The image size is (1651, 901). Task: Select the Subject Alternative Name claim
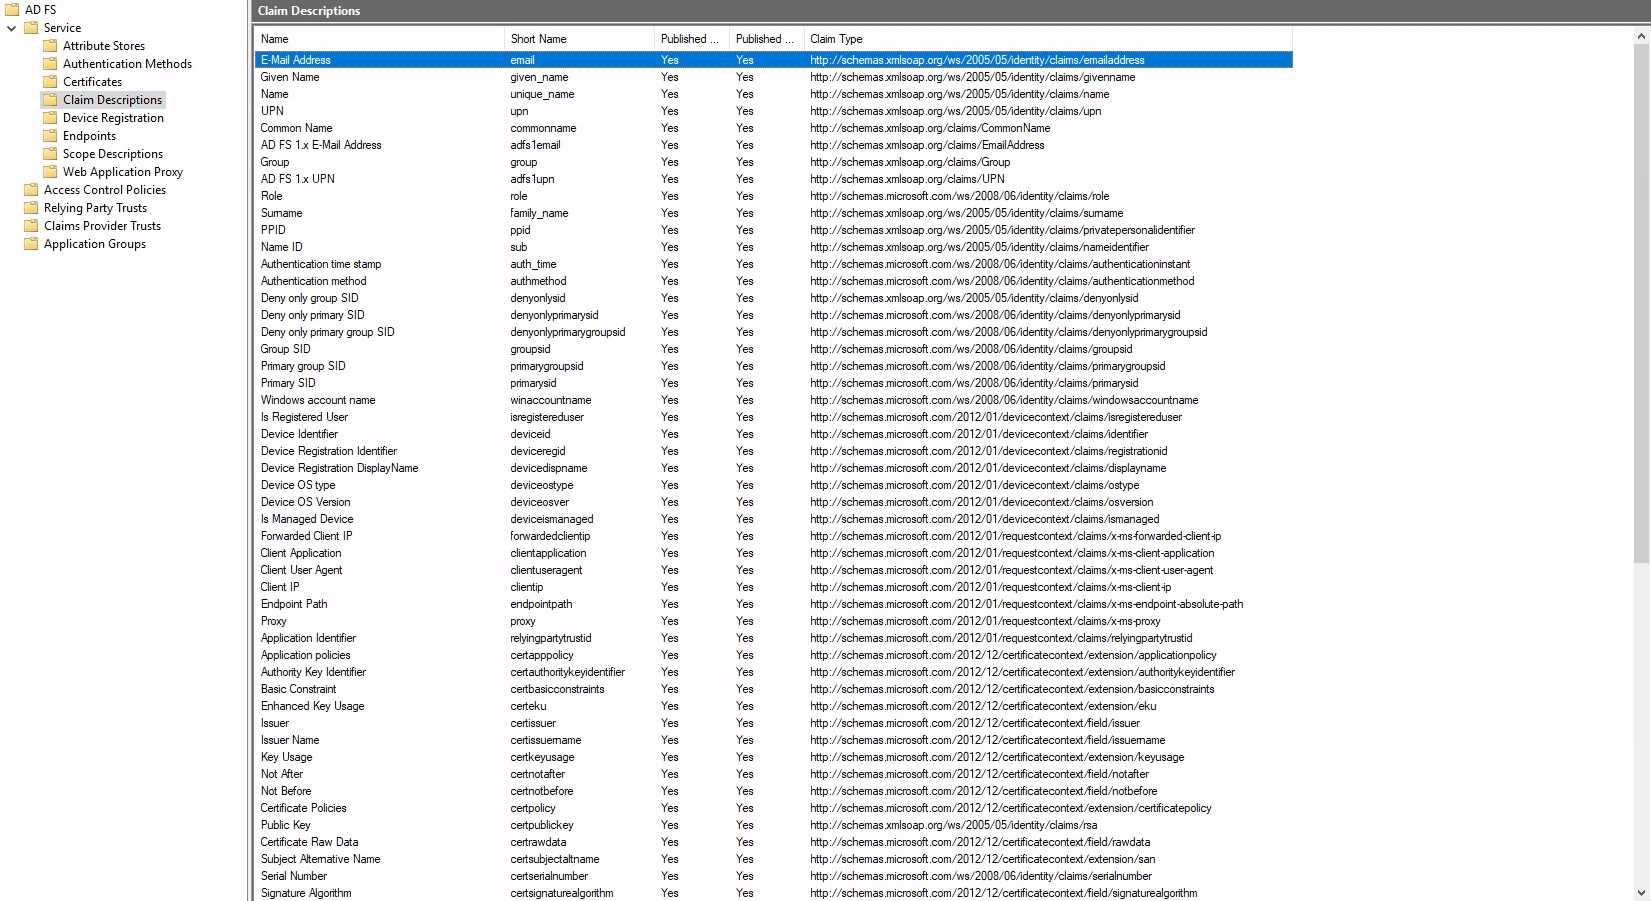point(773,859)
